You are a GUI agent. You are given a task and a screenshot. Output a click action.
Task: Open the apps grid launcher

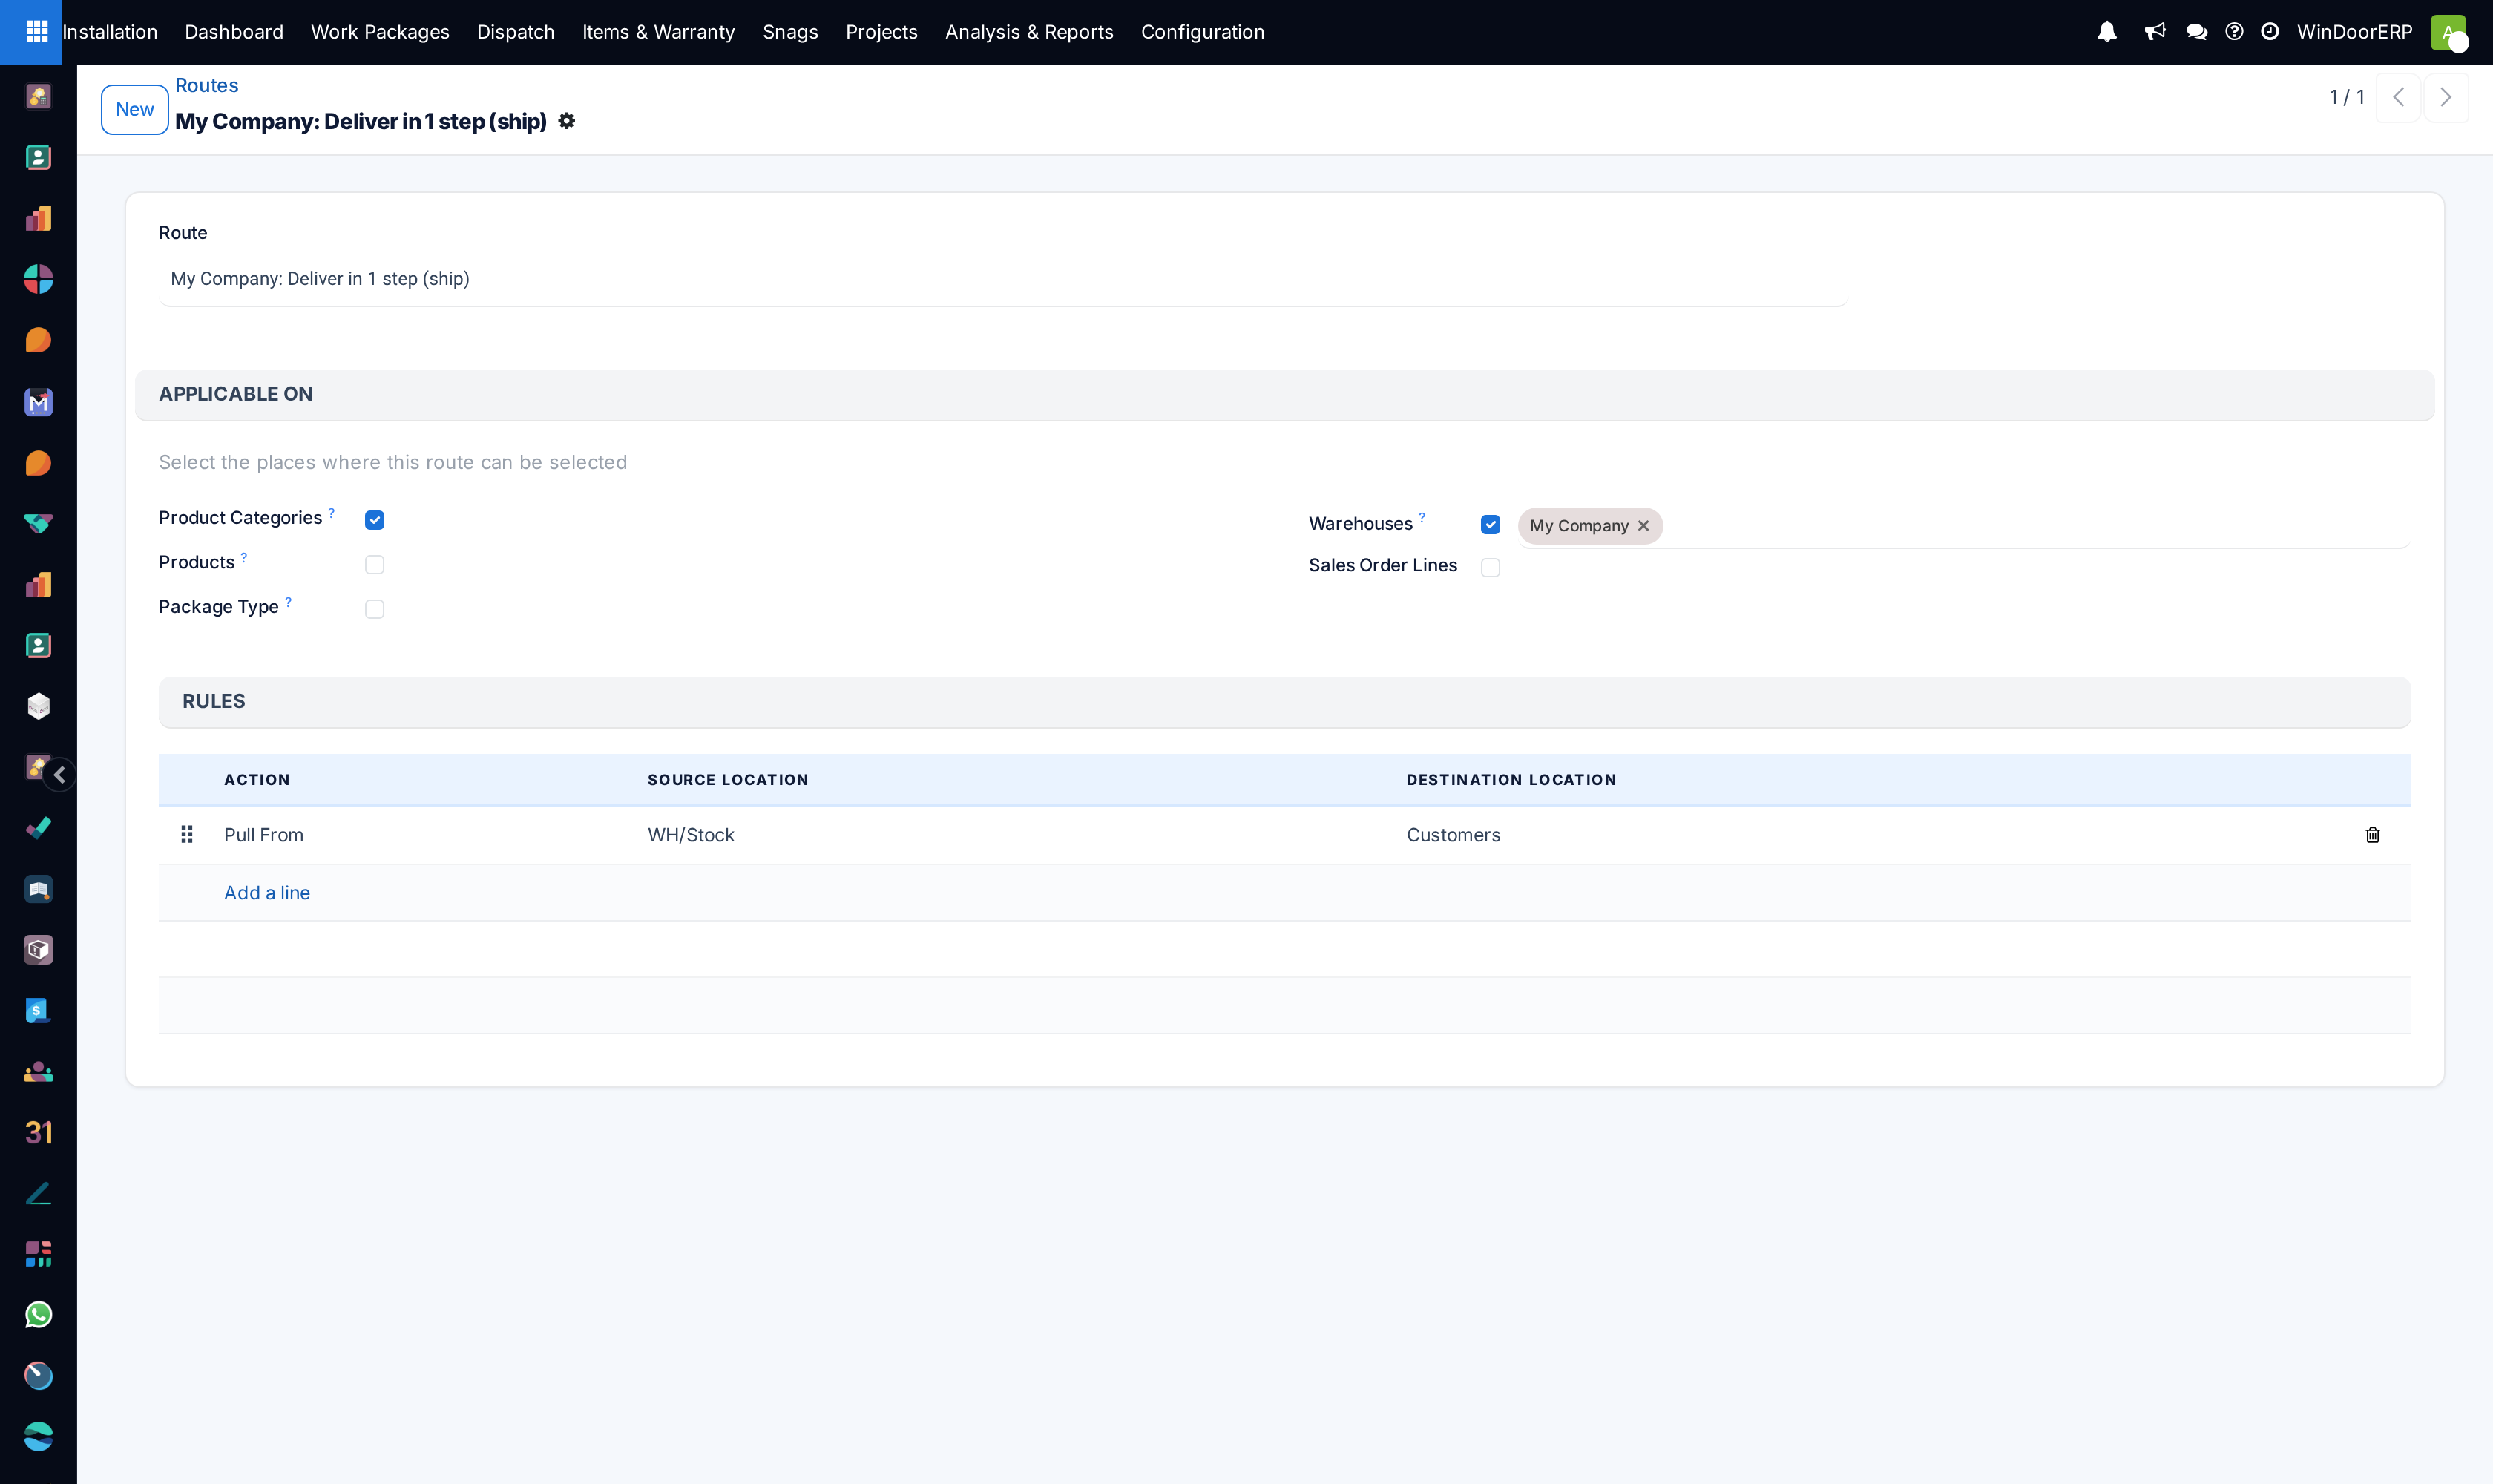click(37, 32)
